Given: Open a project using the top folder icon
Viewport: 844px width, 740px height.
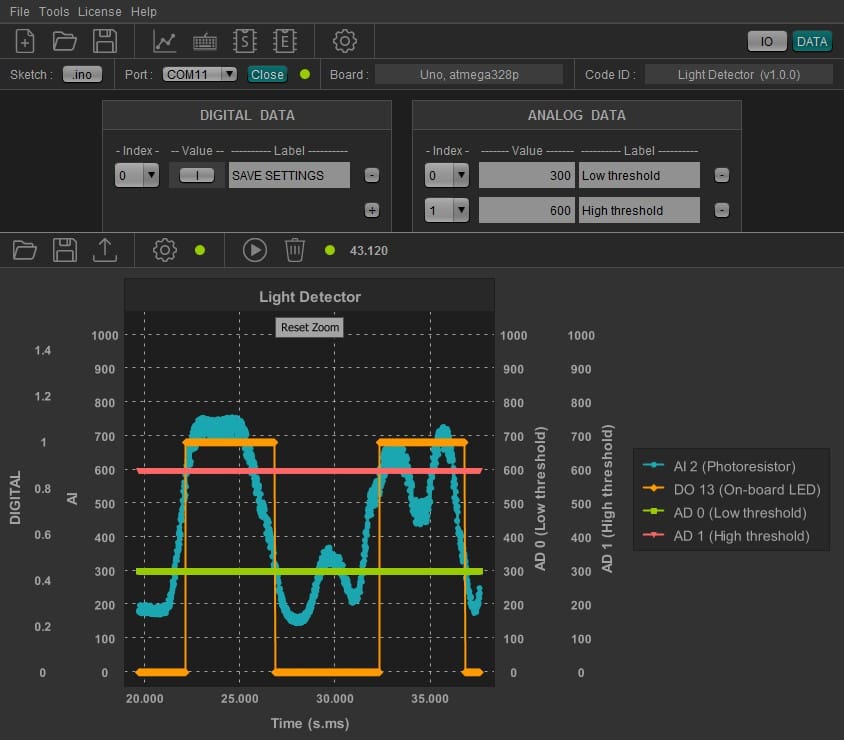Looking at the screenshot, I should 64,41.
